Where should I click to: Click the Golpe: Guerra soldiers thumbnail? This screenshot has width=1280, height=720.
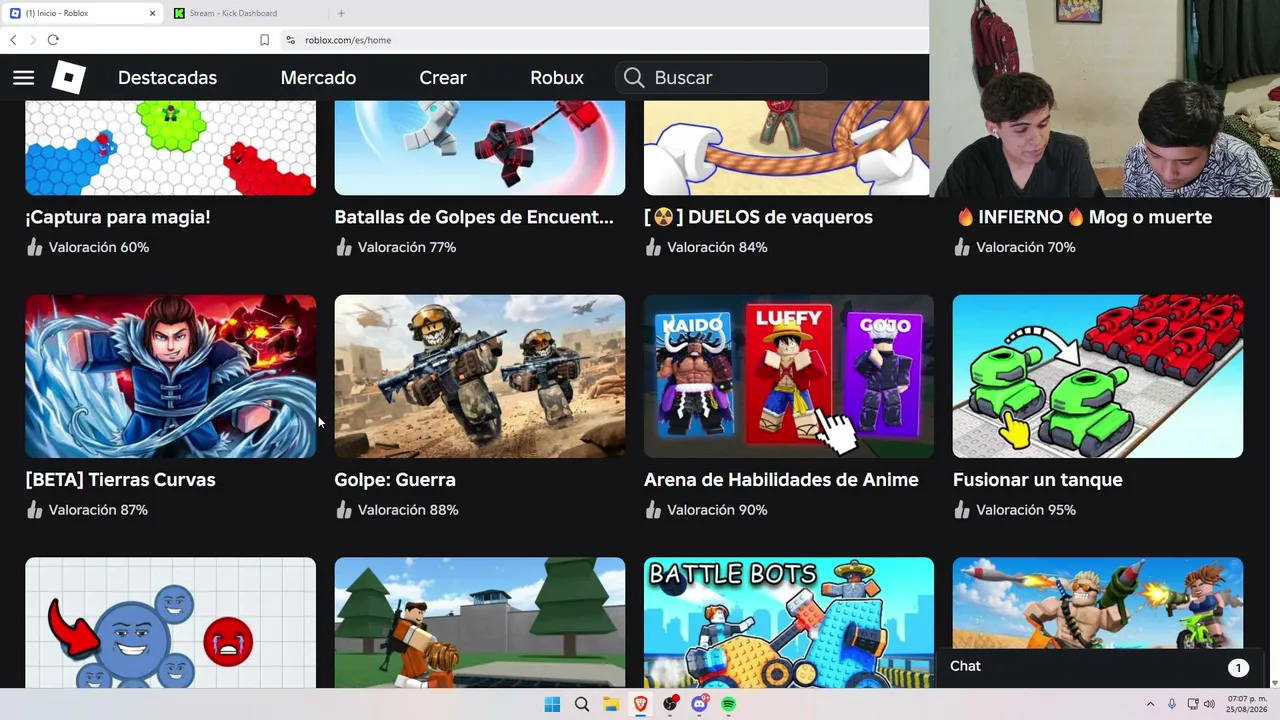point(480,376)
